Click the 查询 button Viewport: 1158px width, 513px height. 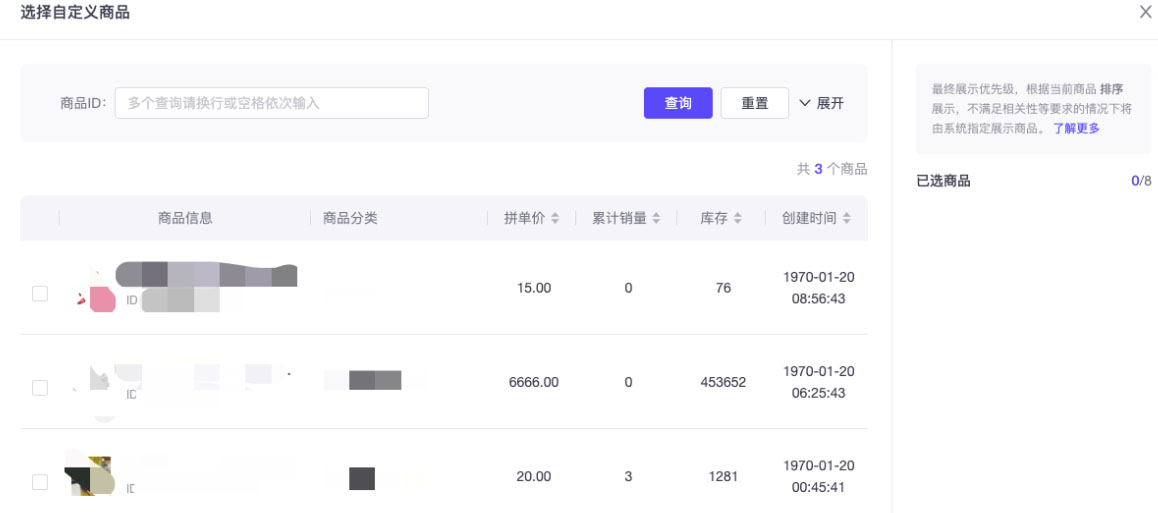[678, 103]
